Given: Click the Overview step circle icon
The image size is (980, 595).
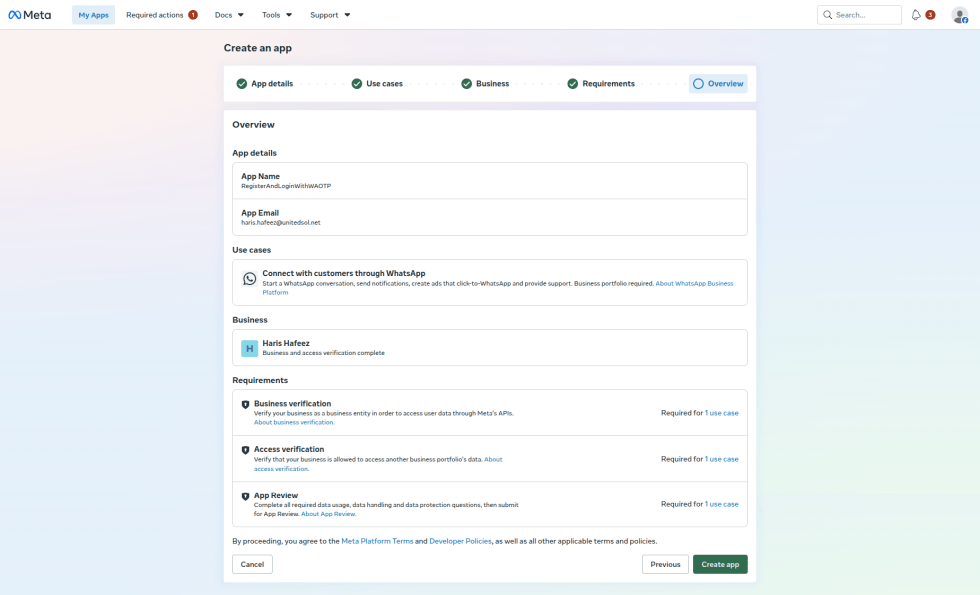Looking at the screenshot, I should [x=698, y=84].
